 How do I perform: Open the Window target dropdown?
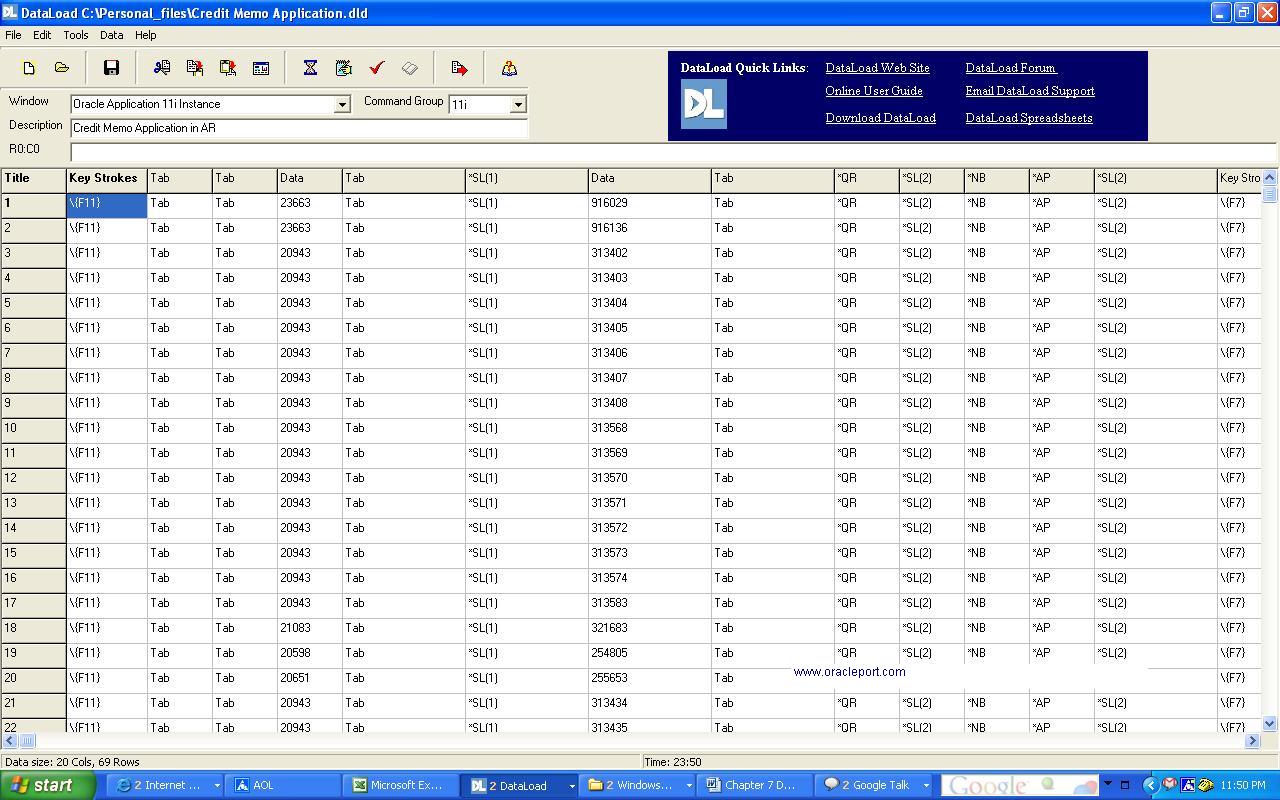pyautogui.click(x=343, y=104)
